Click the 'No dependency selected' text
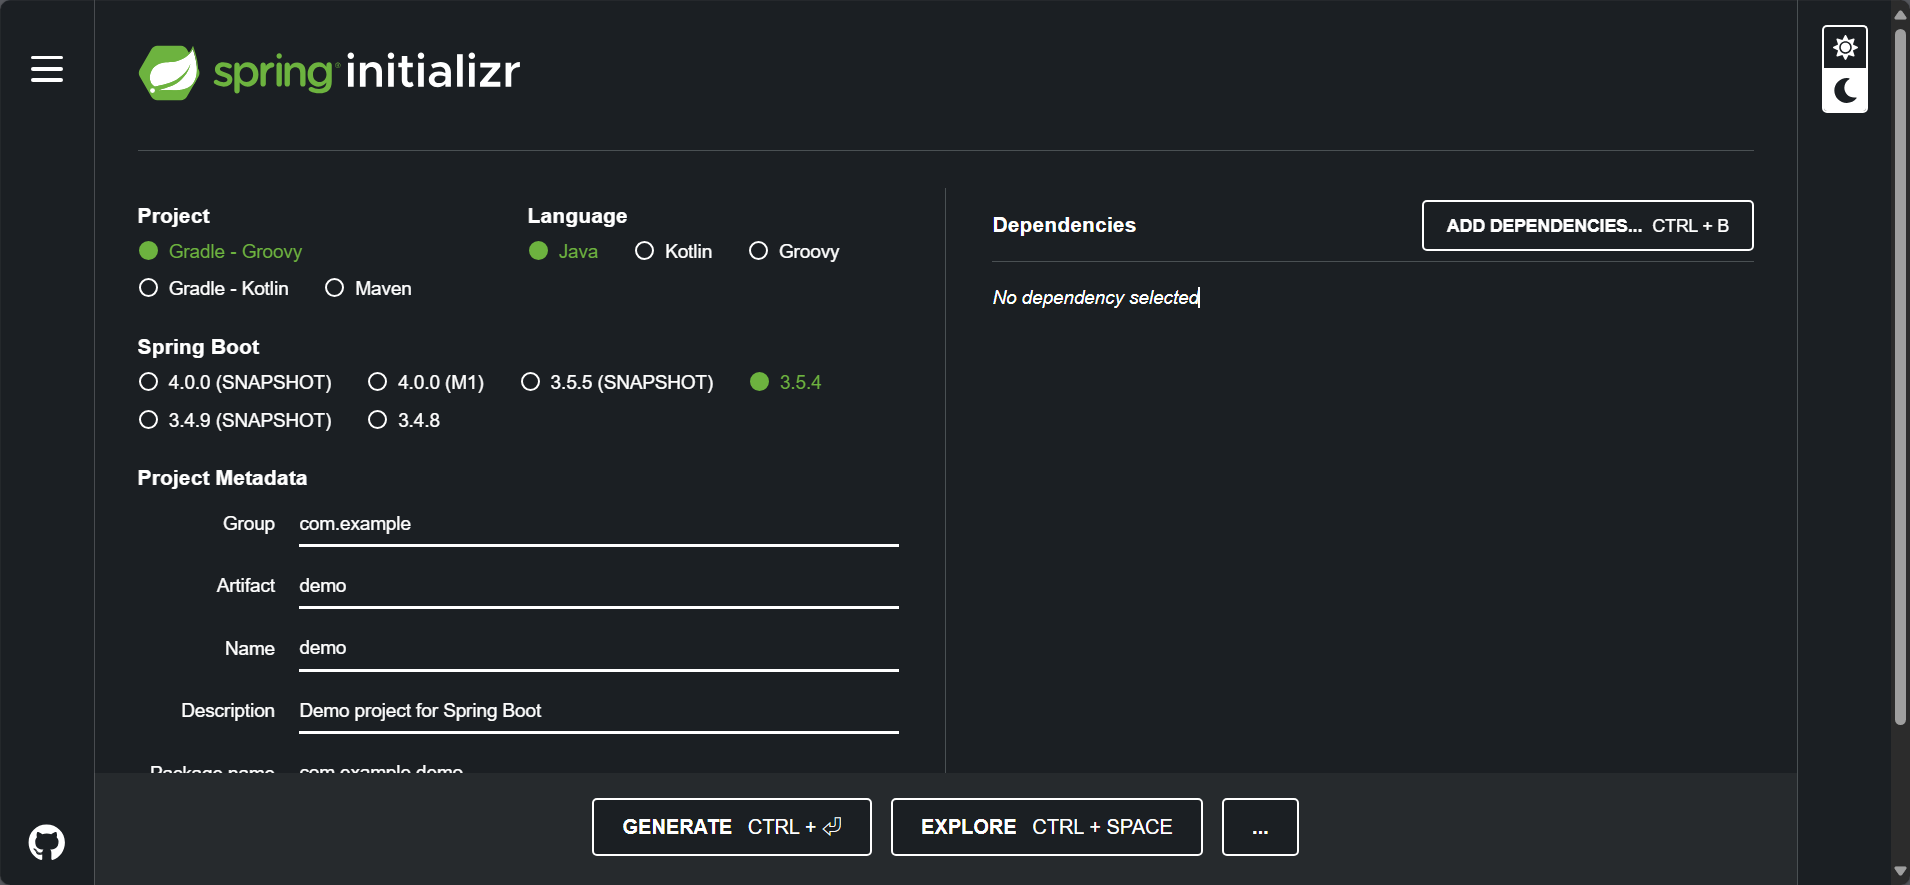Image resolution: width=1910 pixels, height=885 pixels. click(x=1096, y=298)
